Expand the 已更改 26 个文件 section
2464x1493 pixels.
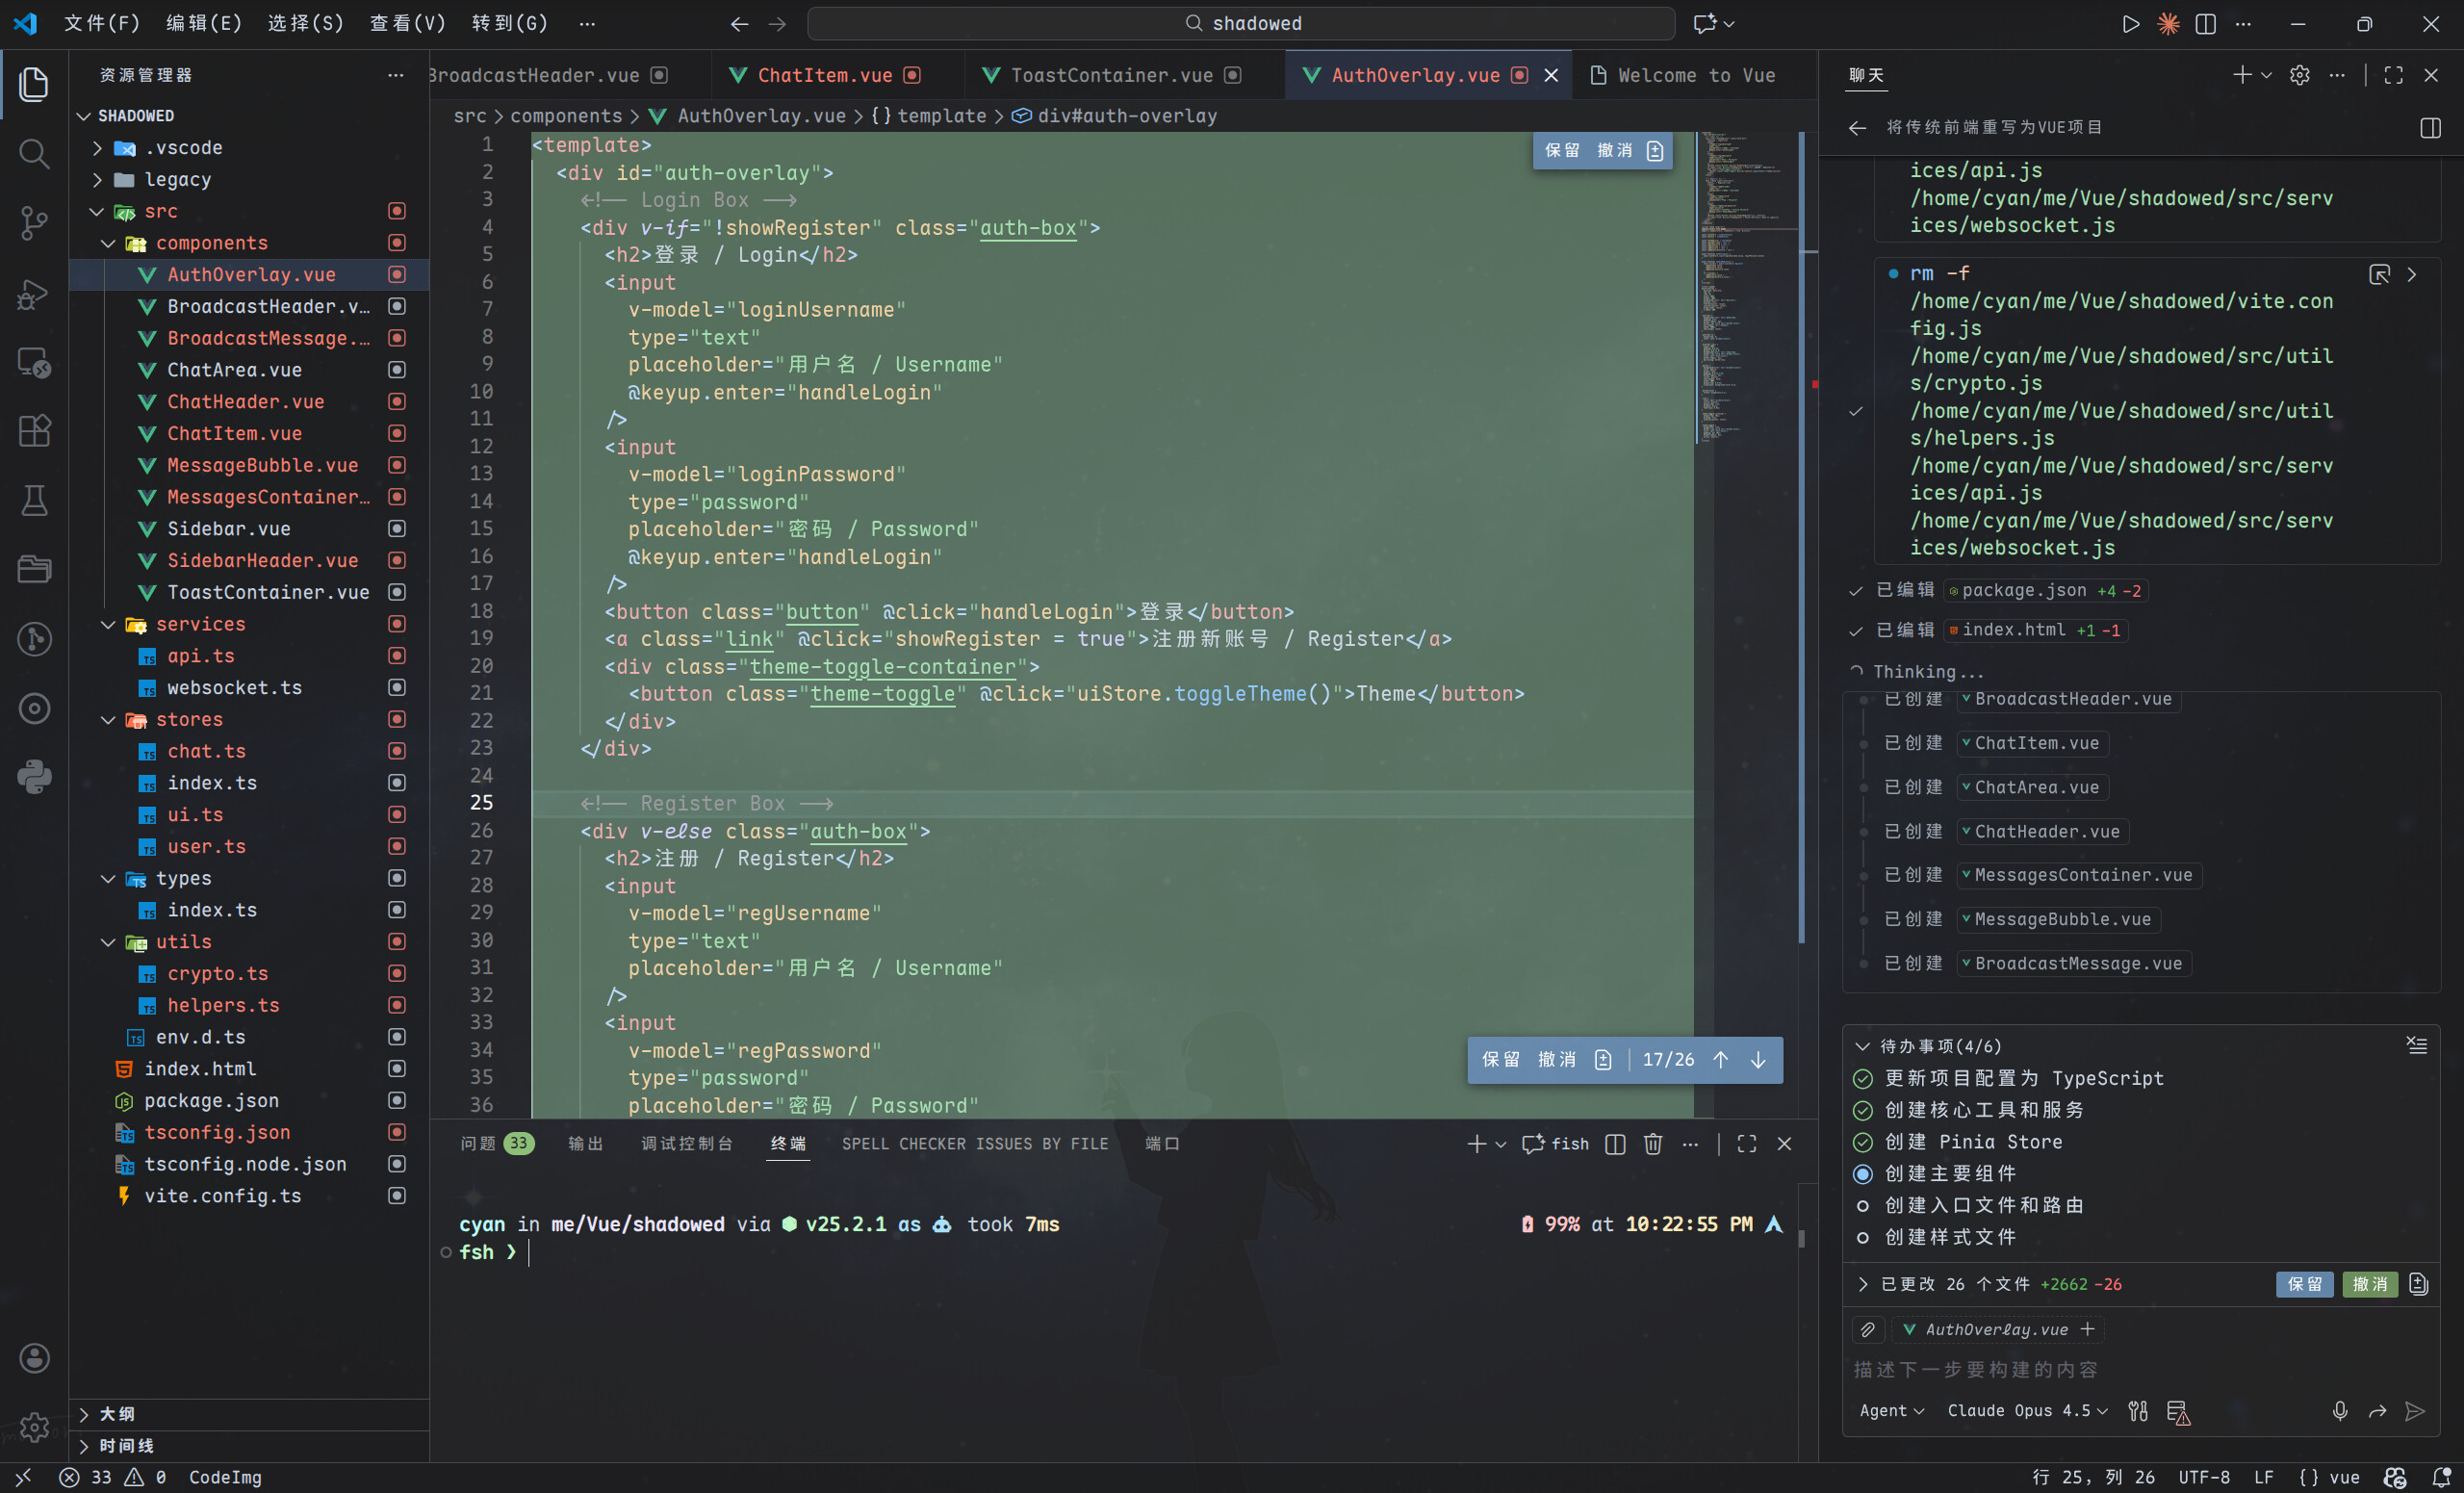(1863, 1284)
